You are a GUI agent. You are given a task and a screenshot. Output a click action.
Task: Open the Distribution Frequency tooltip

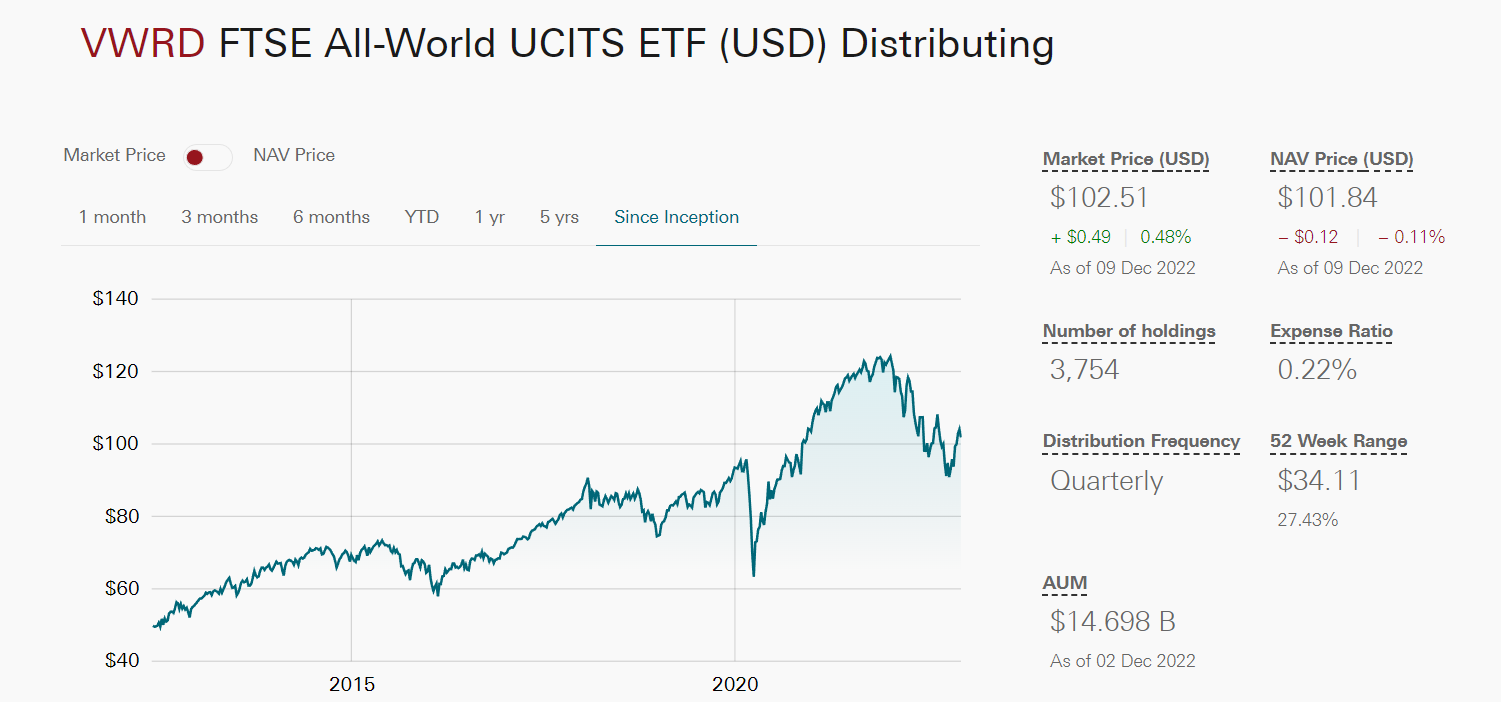[x=1141, y=441]
